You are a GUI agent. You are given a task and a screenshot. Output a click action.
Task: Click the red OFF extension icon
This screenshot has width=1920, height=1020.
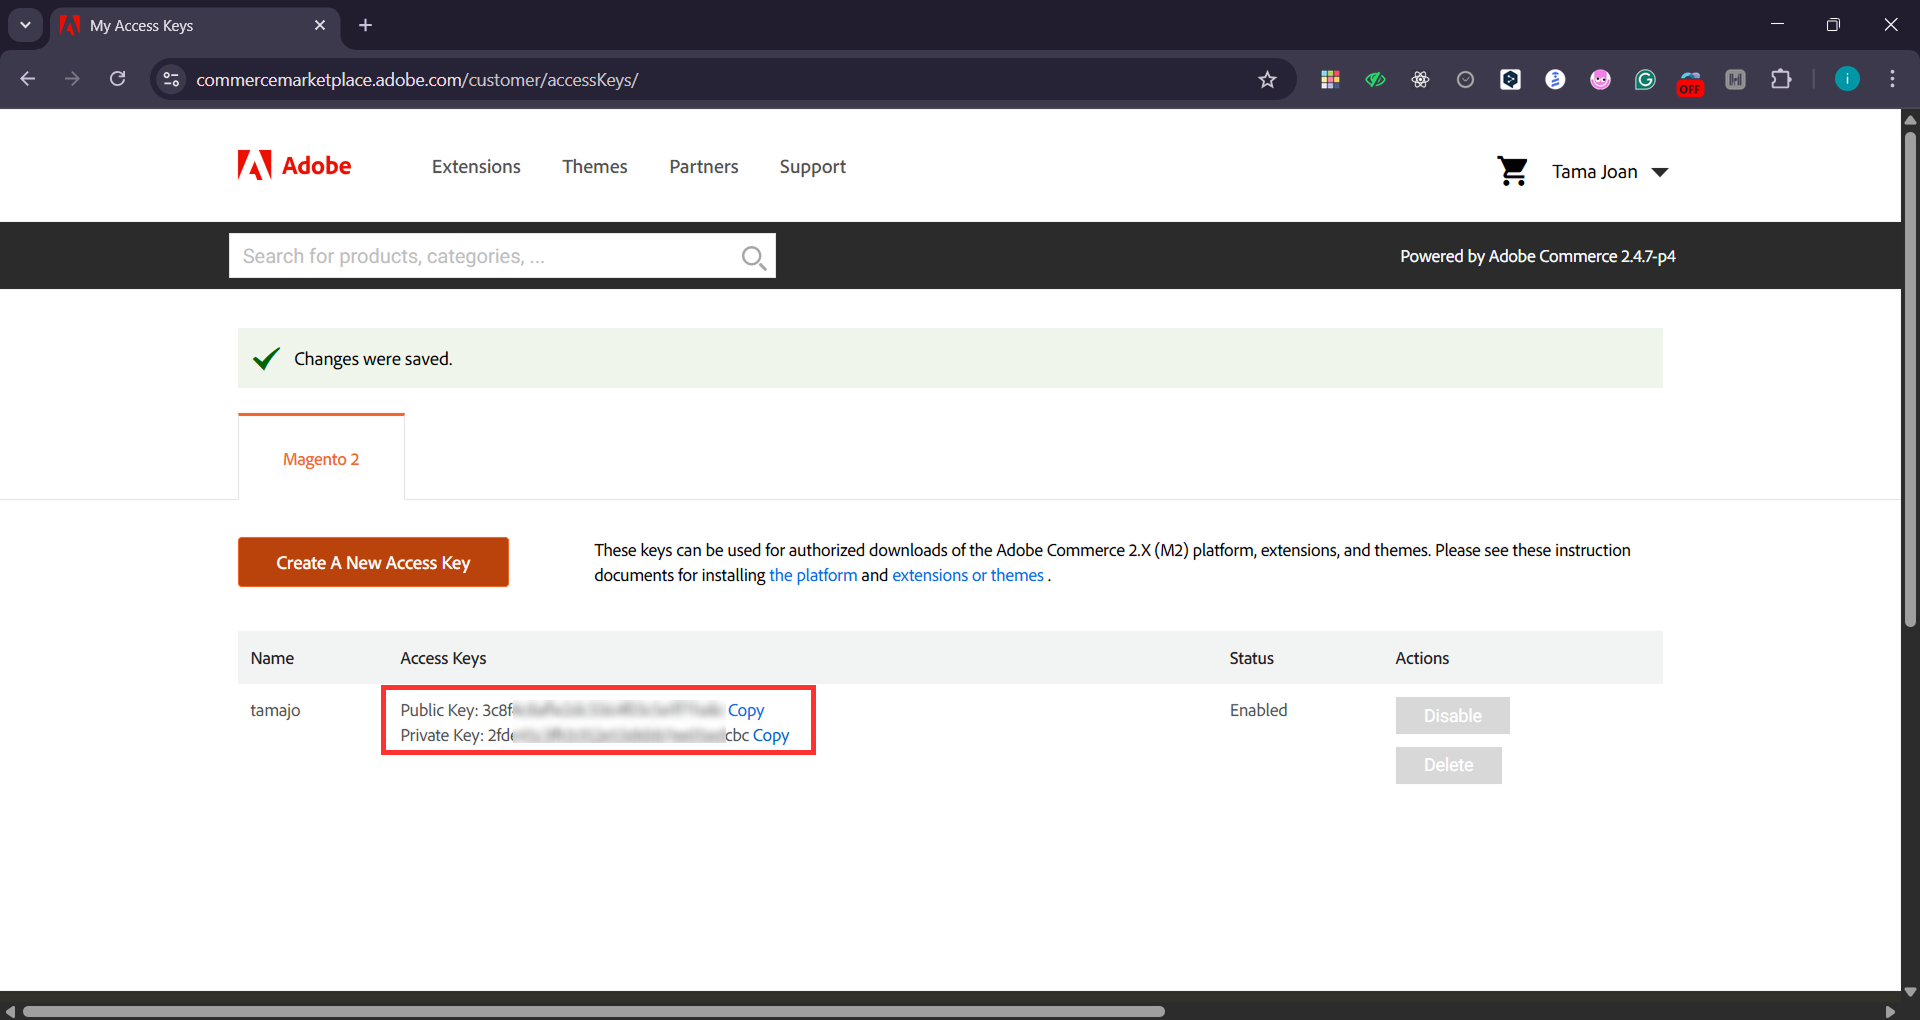pyautogui.click(x=1690, y=82)
